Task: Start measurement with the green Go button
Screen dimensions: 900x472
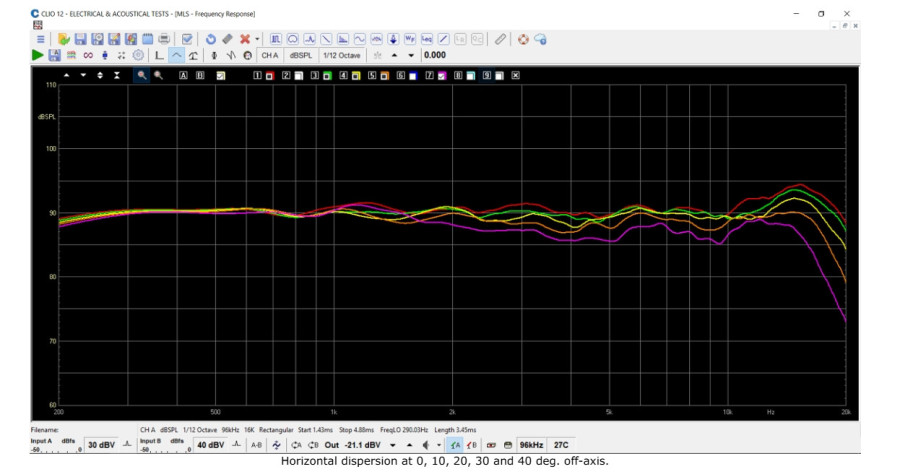Action: [x=38, y=55]
